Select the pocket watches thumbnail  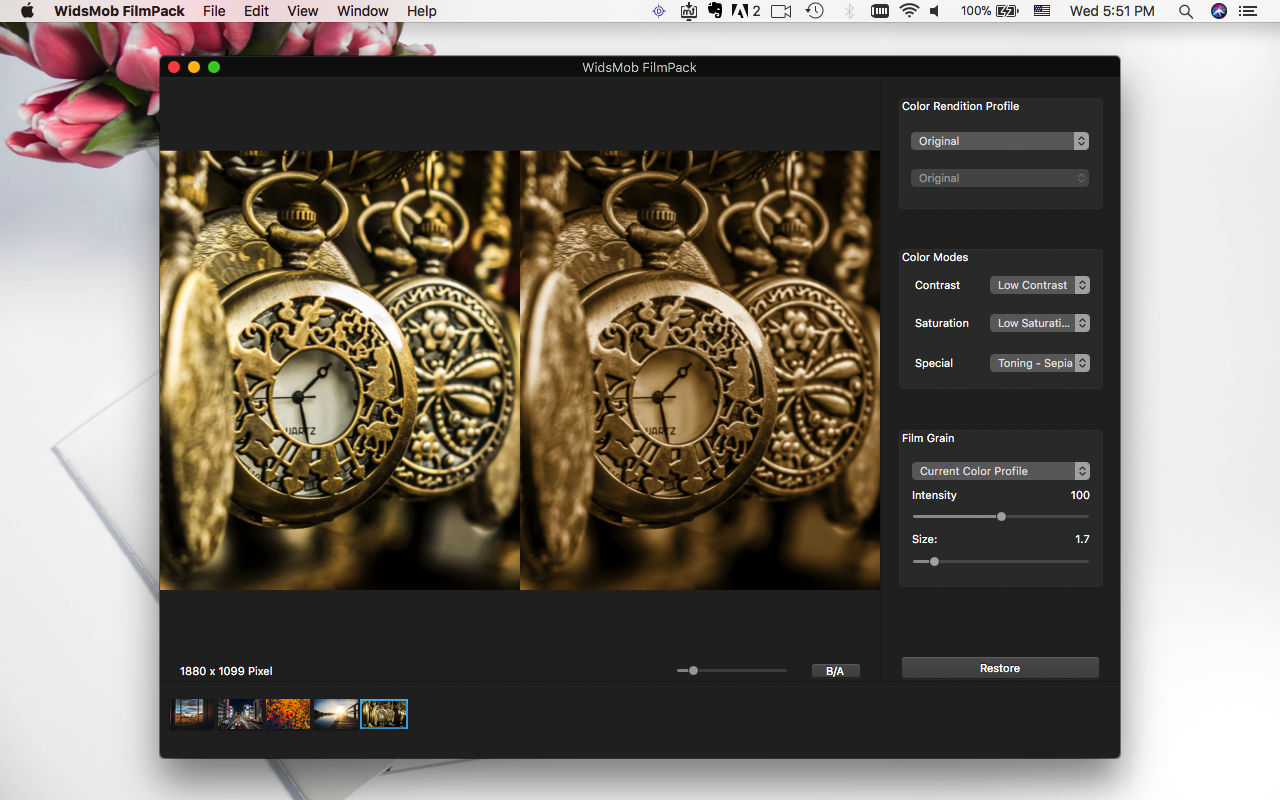[x=384, y=713]
